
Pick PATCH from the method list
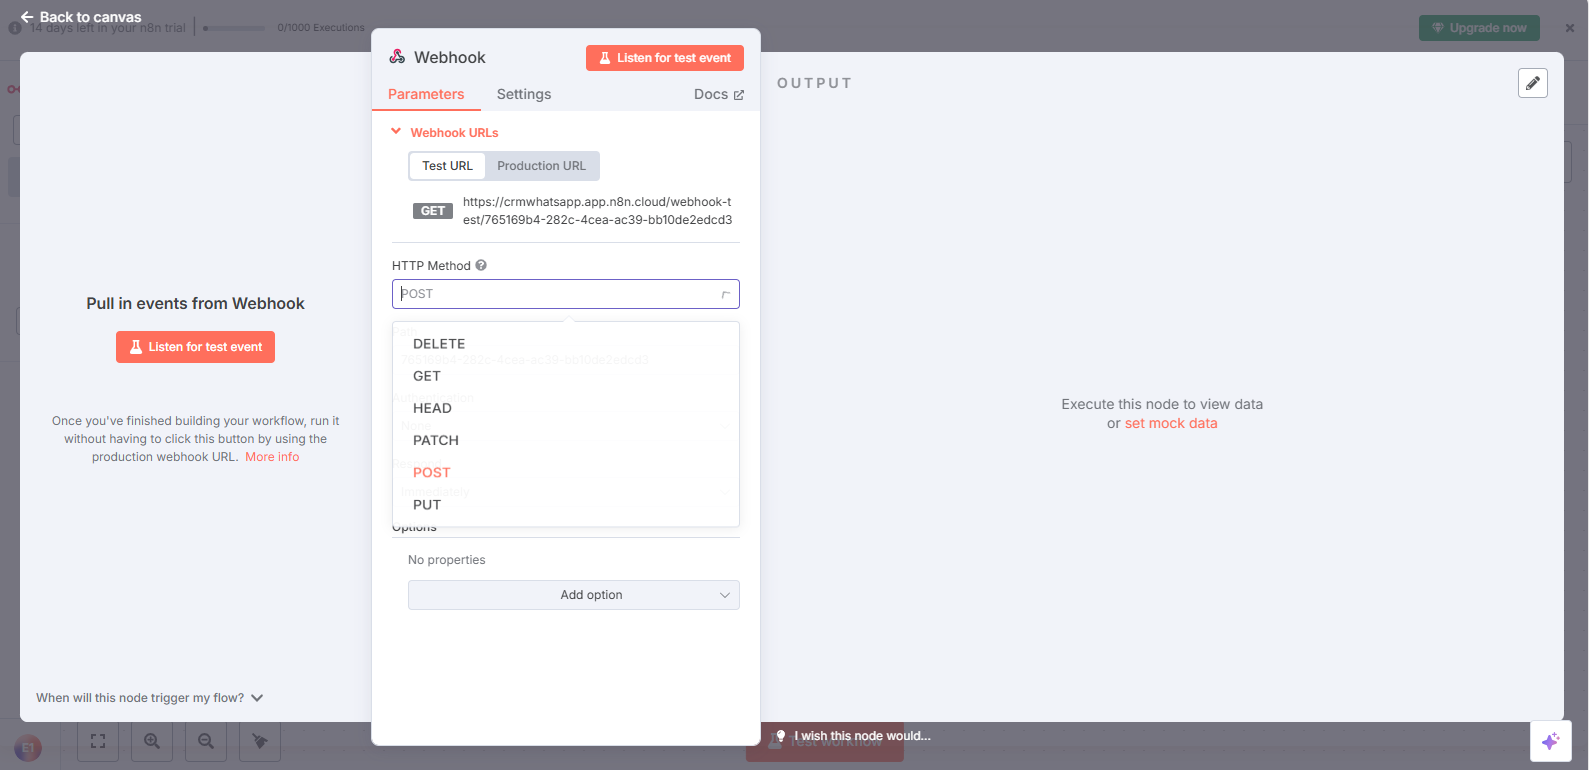tap(566, 440)
